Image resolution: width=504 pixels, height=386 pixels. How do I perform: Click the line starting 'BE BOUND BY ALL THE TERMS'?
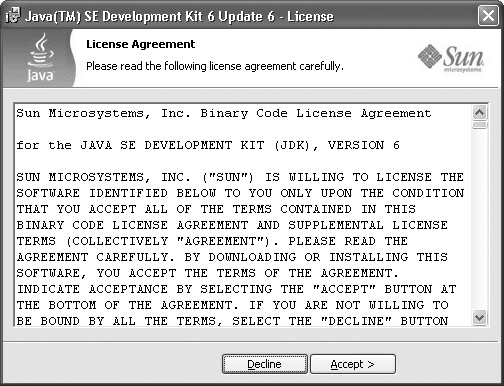point(232,321)
